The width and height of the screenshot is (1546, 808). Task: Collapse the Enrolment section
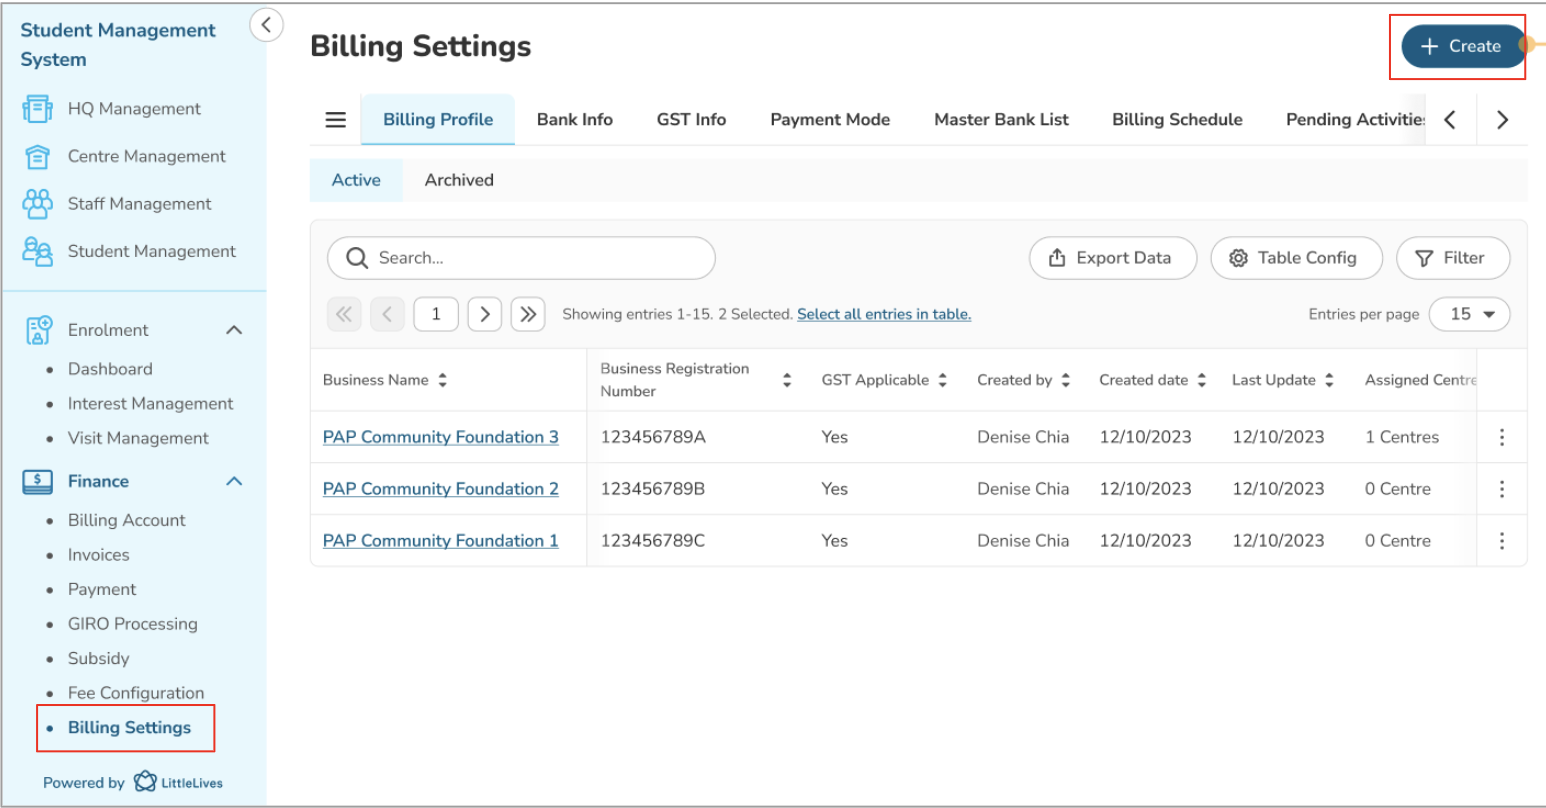234,330
